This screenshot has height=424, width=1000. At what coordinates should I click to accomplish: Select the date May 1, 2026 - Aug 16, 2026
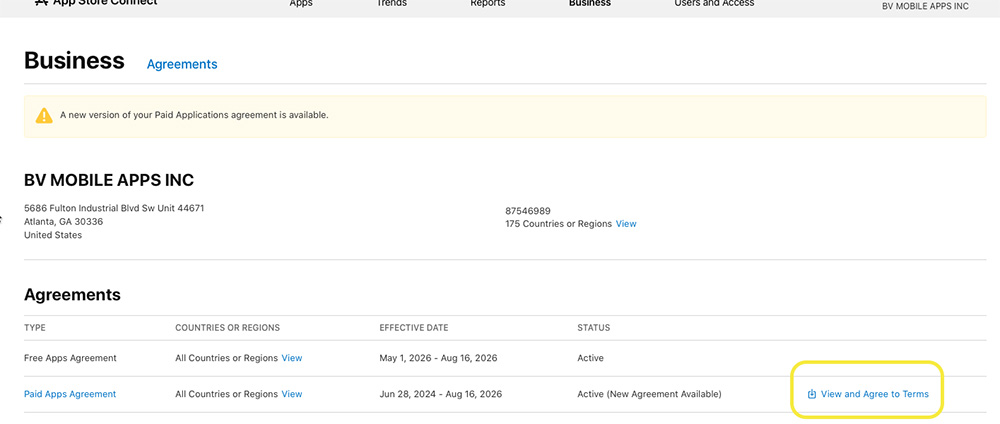(438, 358)
